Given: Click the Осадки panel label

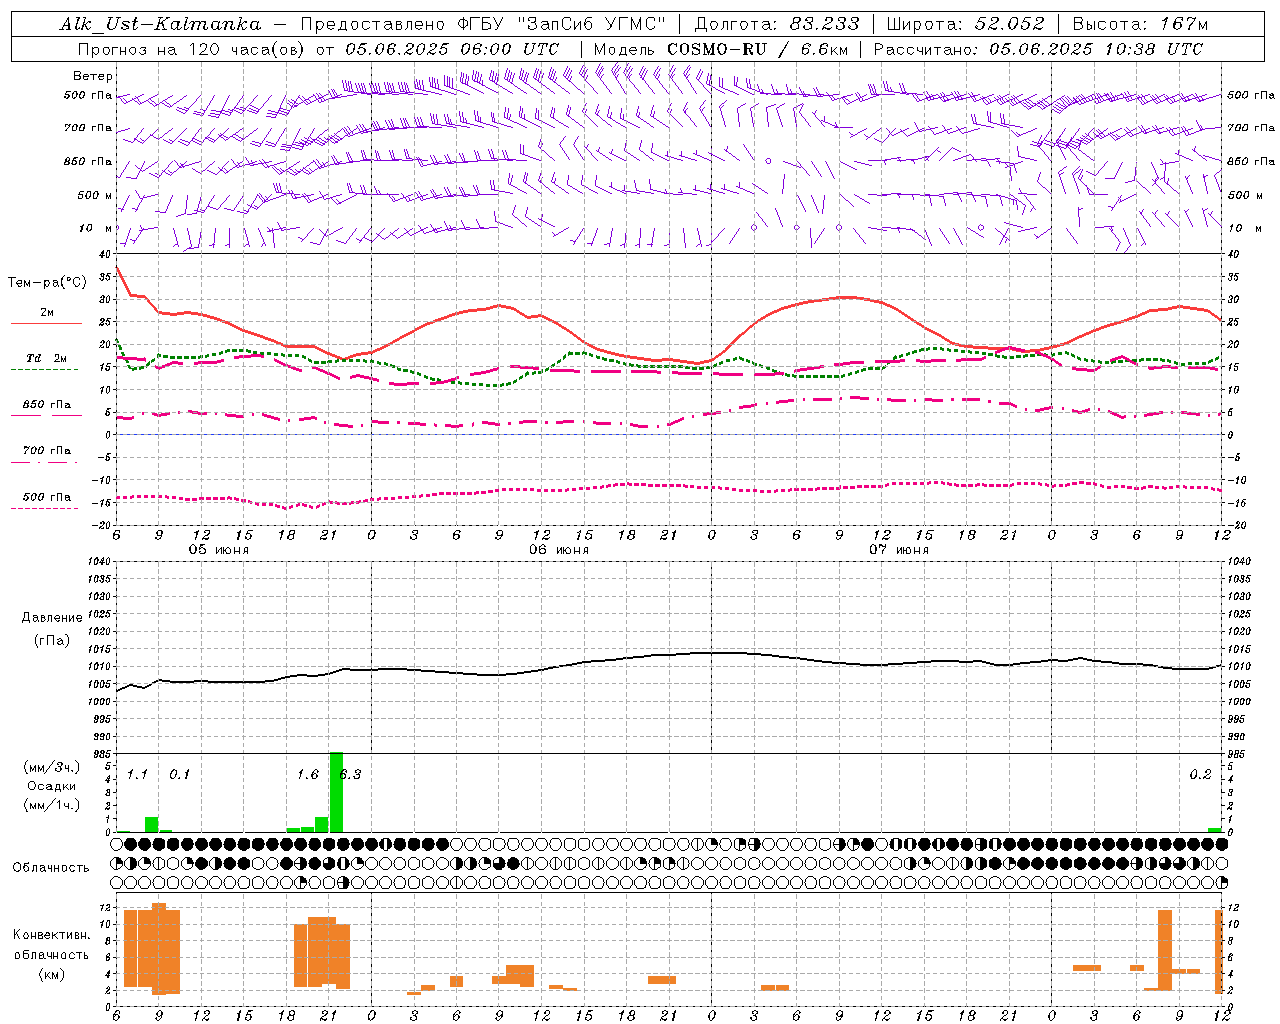Looking at the screenshot, I should click(x=51, y=786).
